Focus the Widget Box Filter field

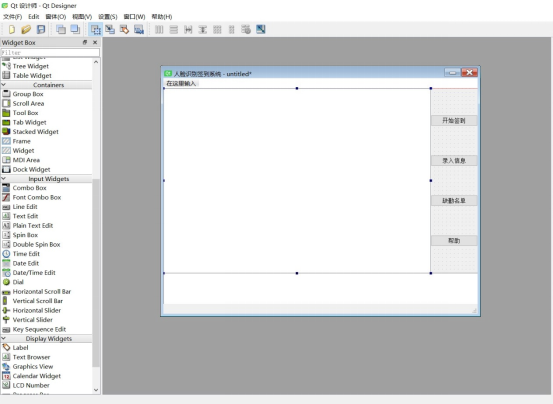coord(50,53)
